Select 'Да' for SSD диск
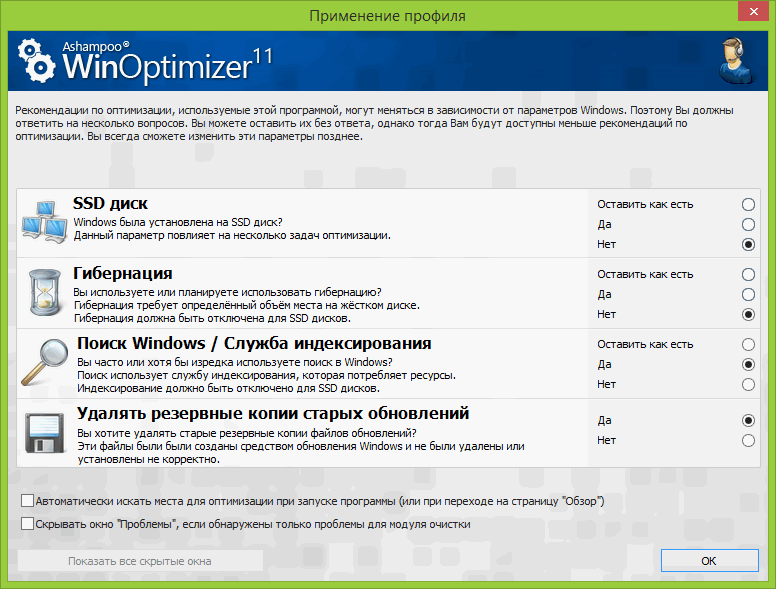 click(748, 224)
